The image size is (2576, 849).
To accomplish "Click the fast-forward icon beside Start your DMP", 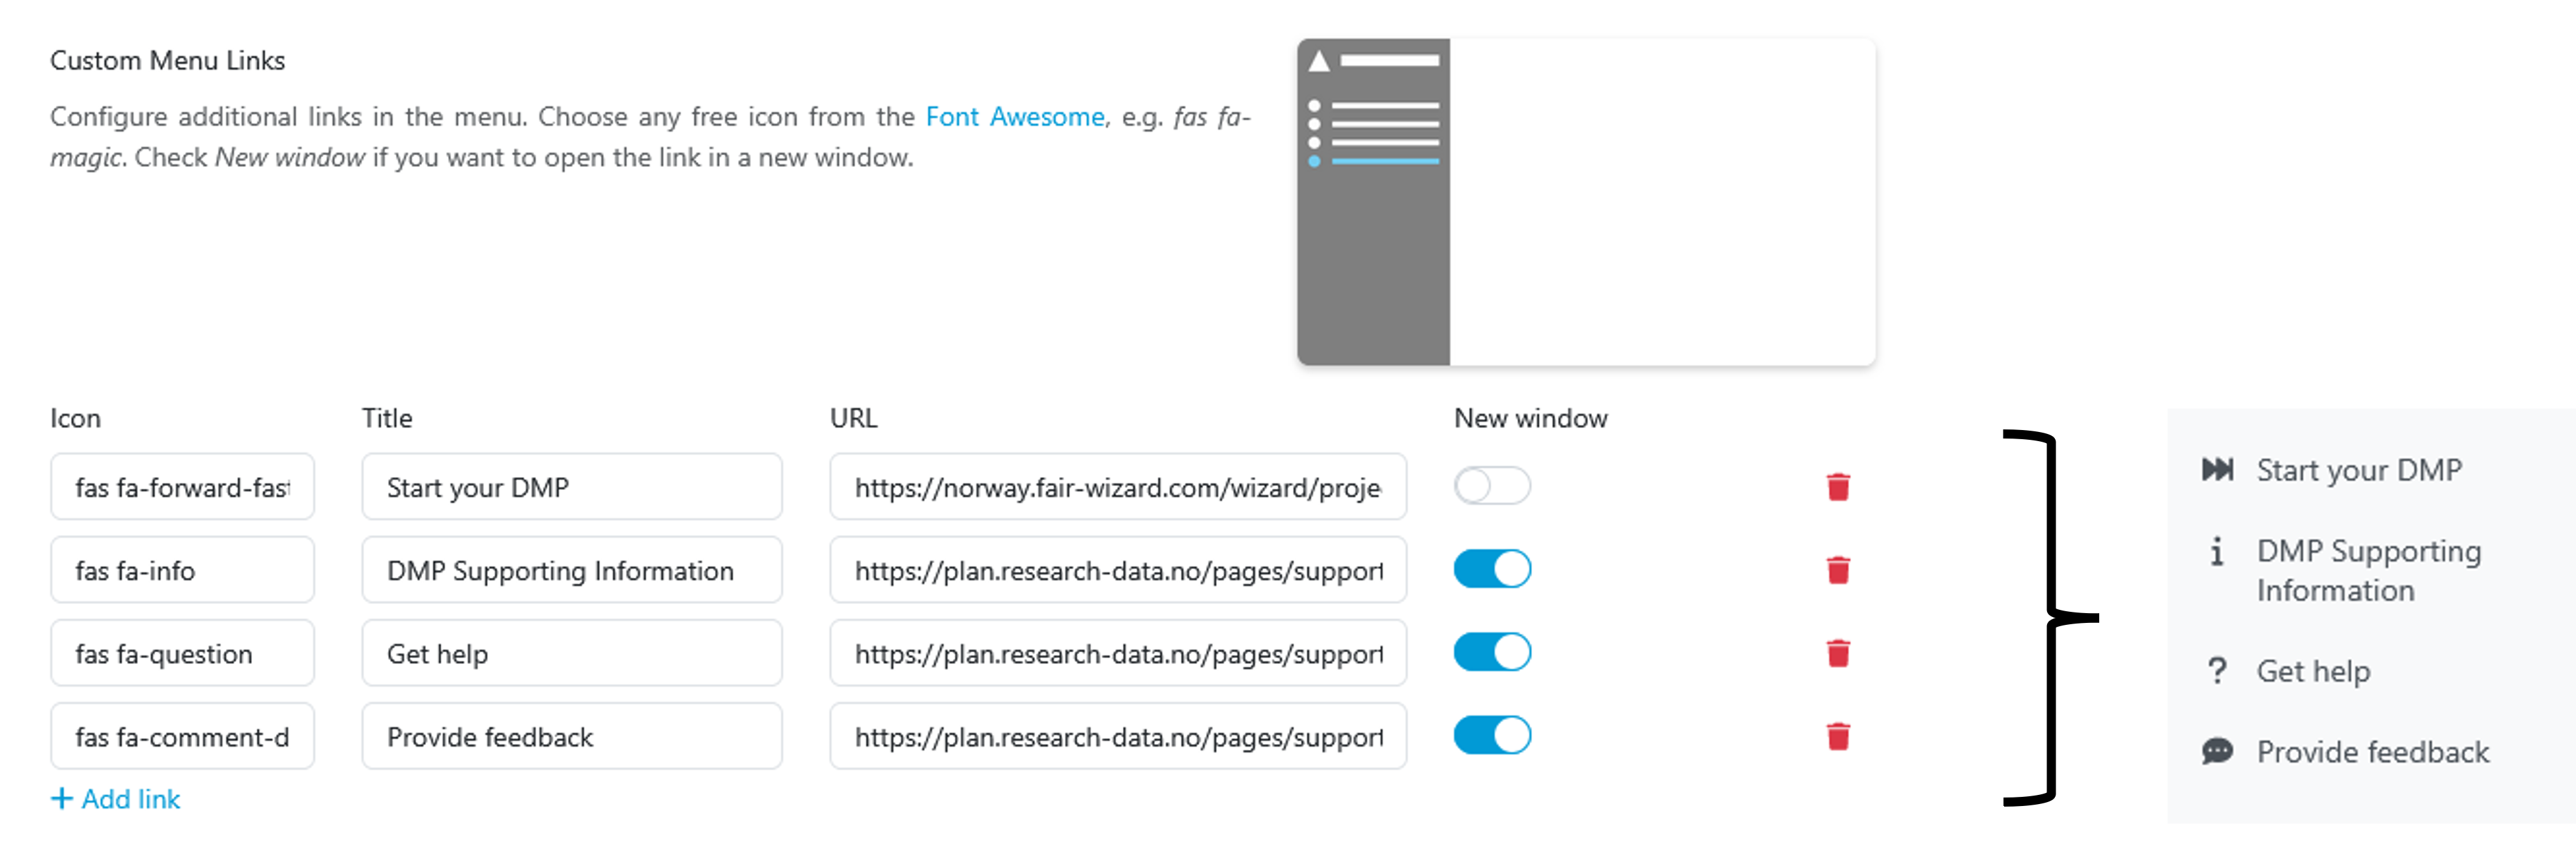I will coord(2218,469).
